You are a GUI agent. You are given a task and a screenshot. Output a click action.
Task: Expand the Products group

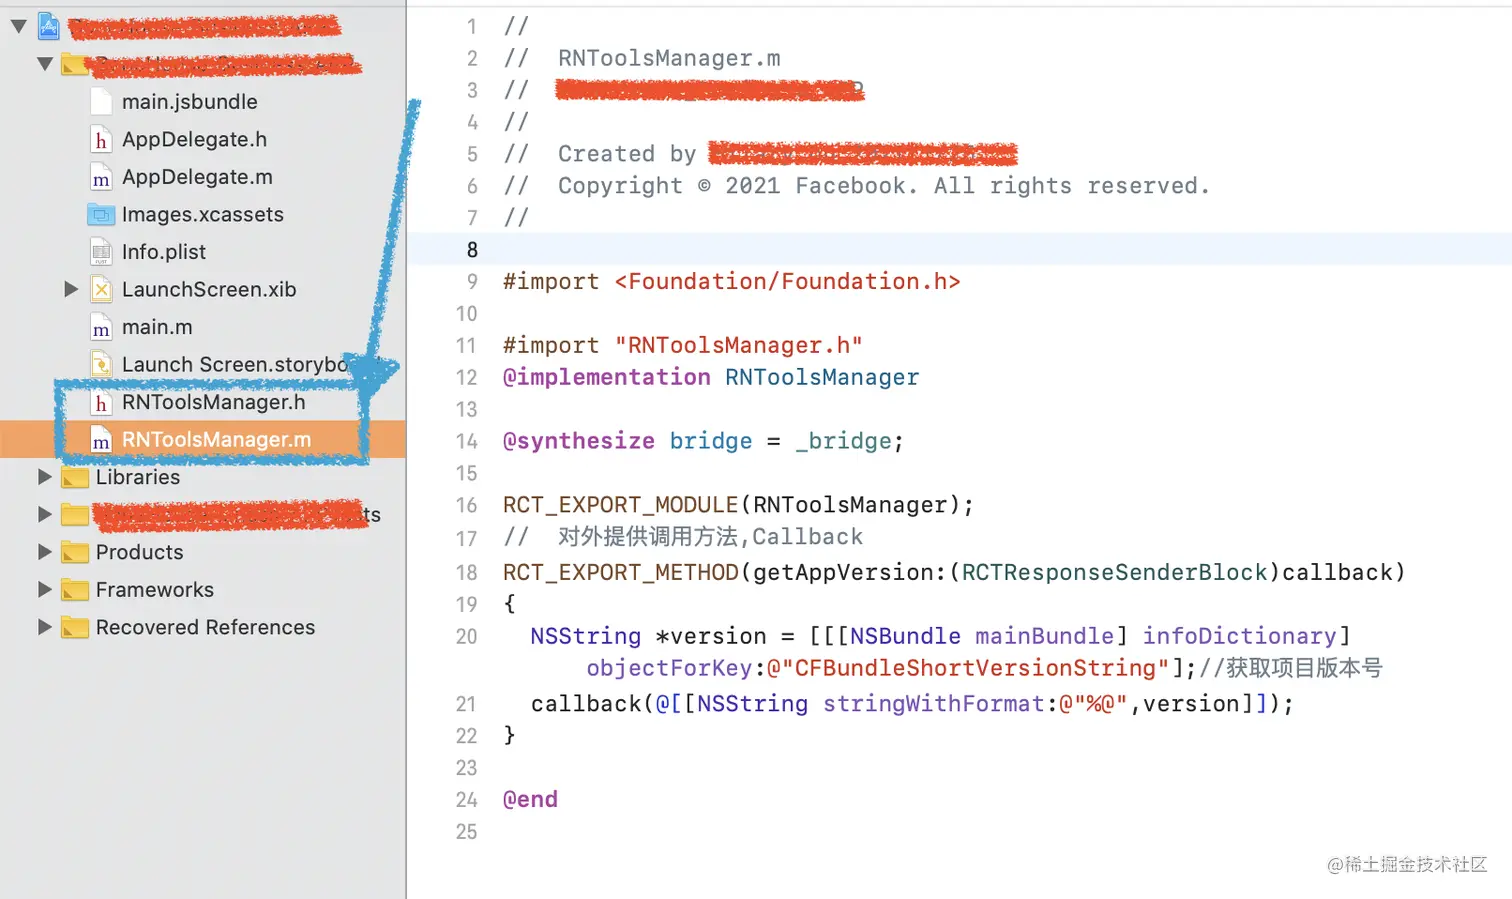tap(44, 552)
